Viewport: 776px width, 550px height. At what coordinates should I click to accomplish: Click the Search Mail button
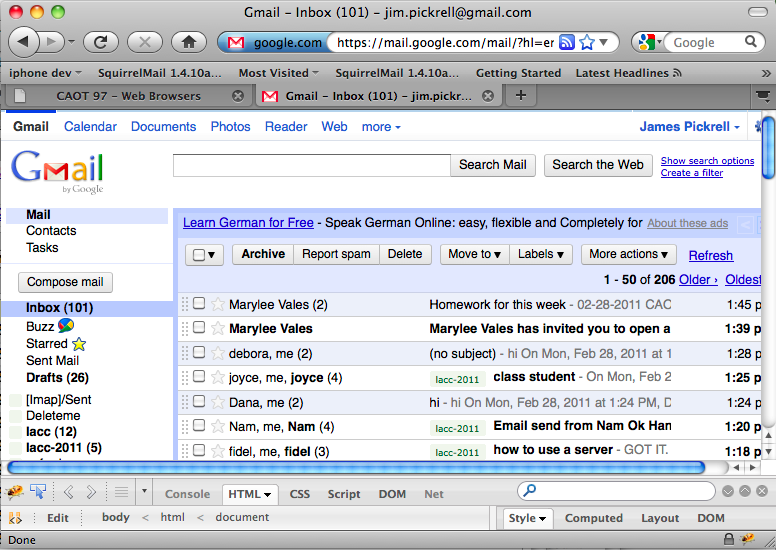pyautogui.click(x=493, y=165)
